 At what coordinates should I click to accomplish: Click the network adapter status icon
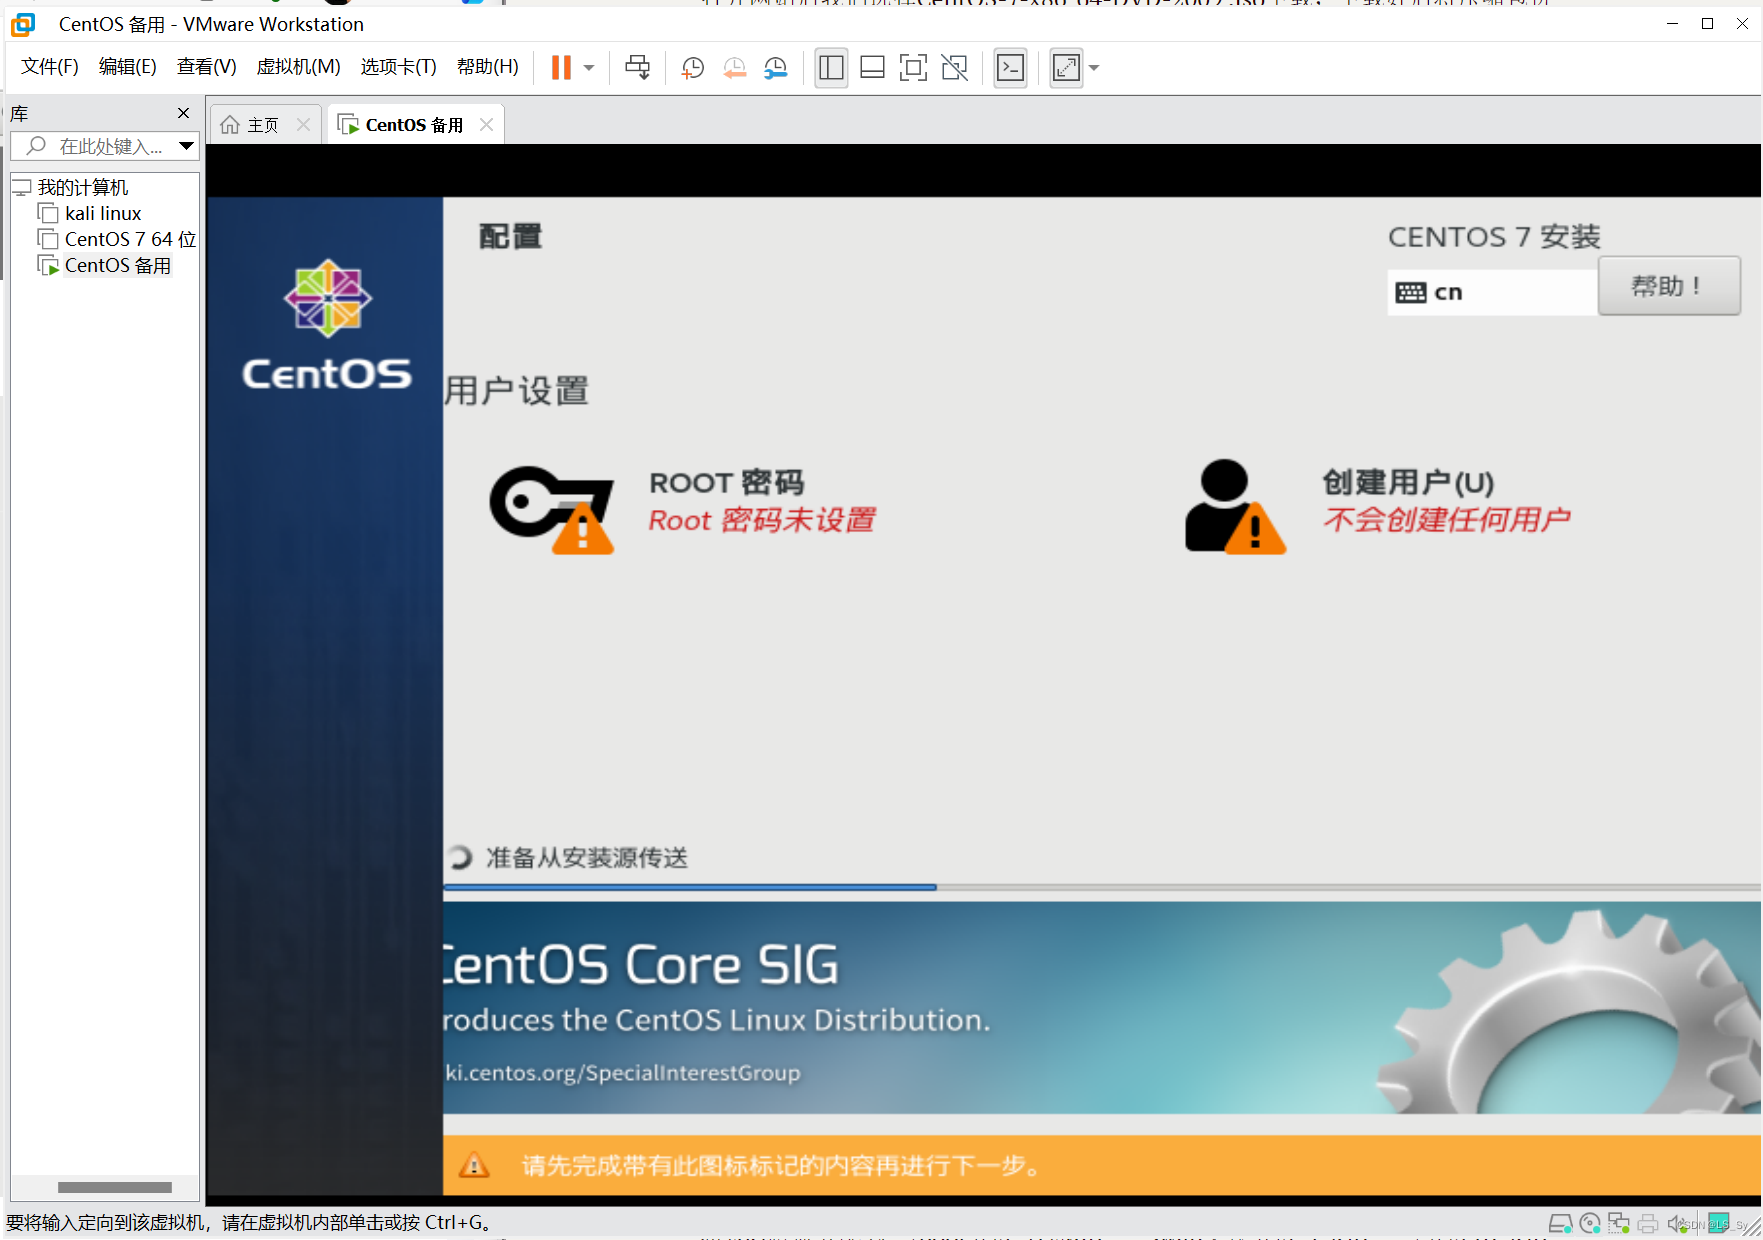1619,1223
